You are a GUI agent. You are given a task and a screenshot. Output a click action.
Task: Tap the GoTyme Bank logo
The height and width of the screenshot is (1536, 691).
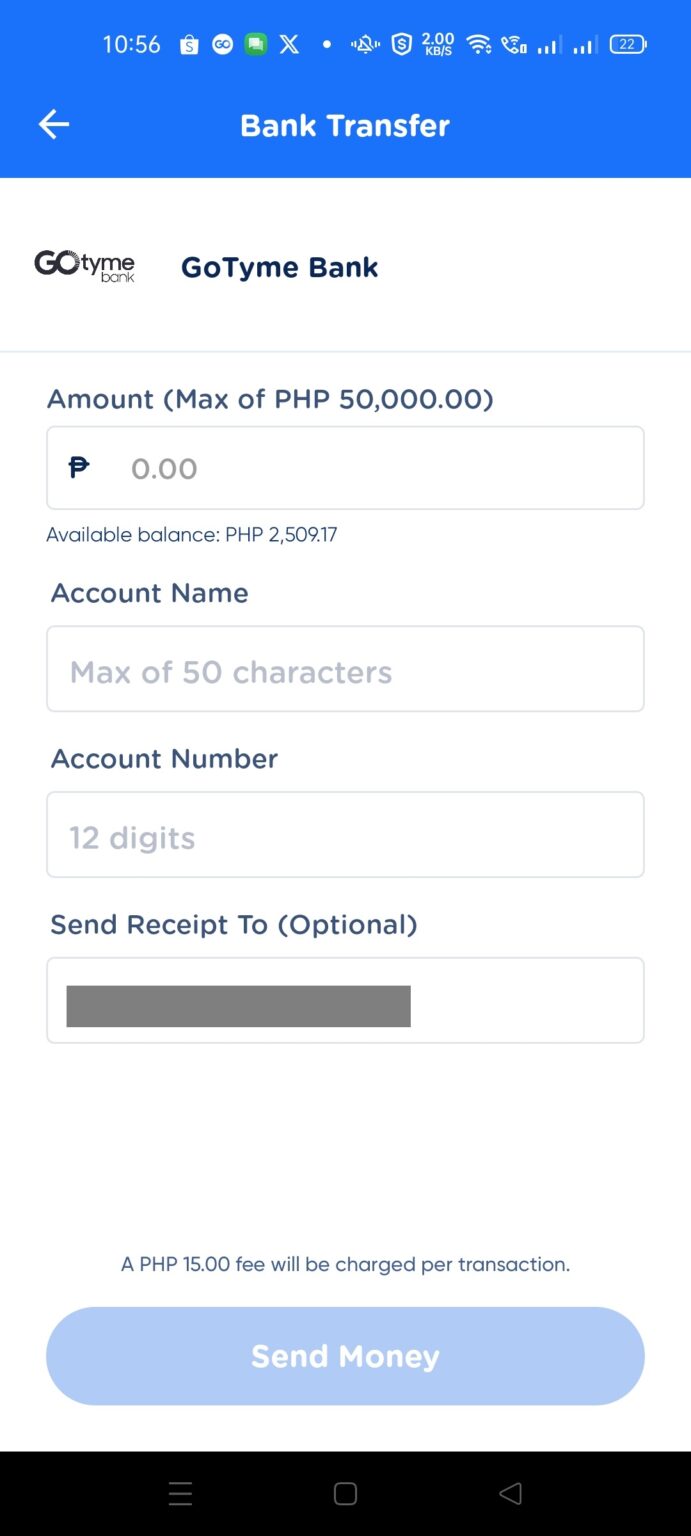(x=85, y=265)
